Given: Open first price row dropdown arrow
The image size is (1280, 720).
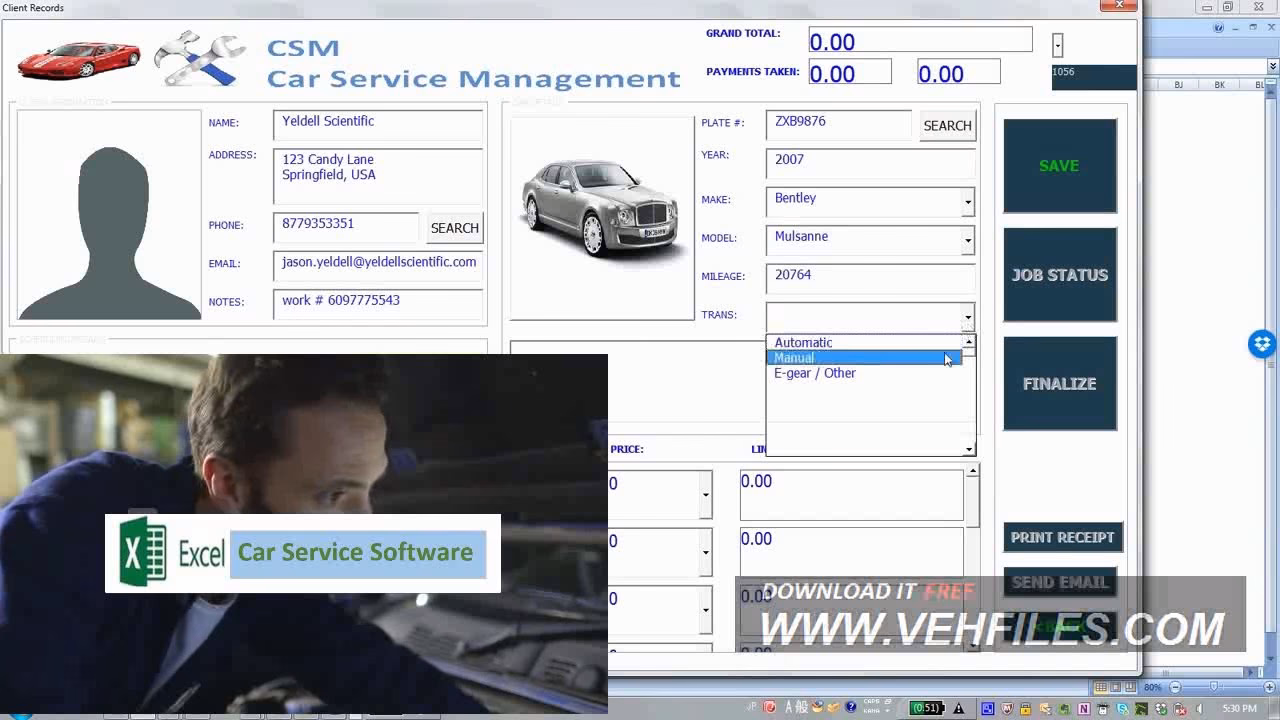Looking at the screenshot, I should 706,494.
